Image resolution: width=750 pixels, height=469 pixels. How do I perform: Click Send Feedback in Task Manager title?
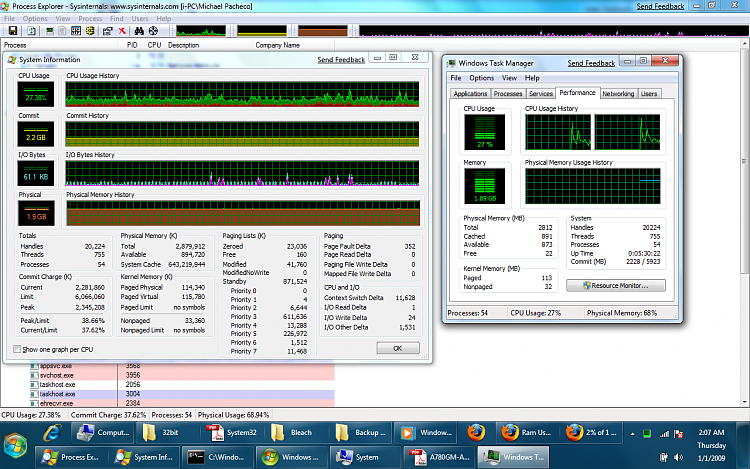coord(591,63)
